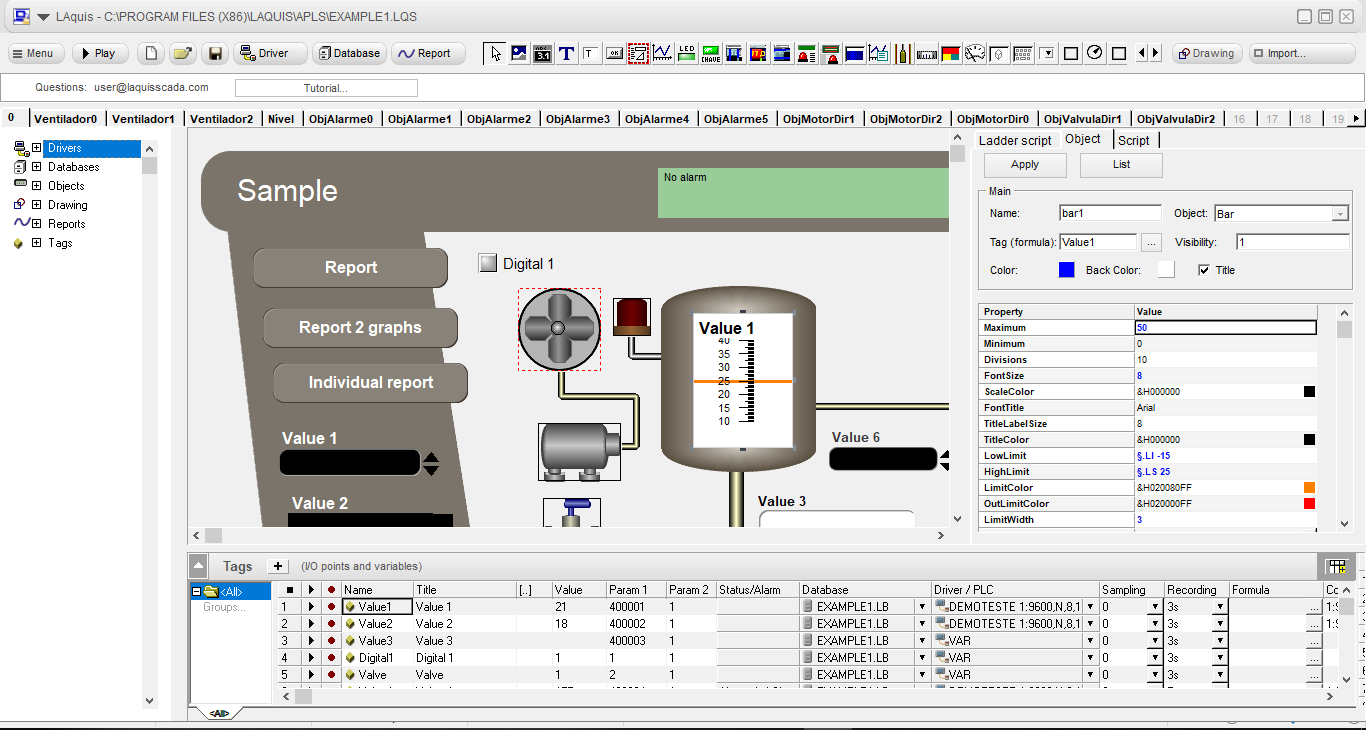Select the bottle-shaped tank tool
This screenshot has height=730, width=1366.
[x=902, y=53]
